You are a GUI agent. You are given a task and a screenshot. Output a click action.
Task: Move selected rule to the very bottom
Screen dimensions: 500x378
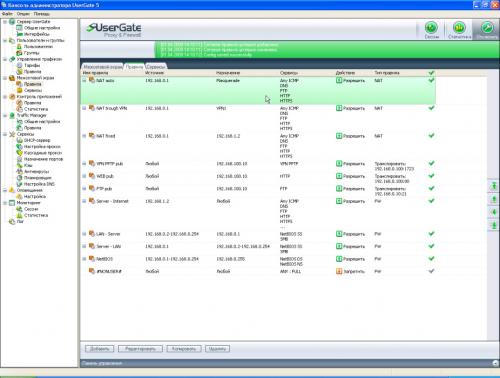point(494,225)
